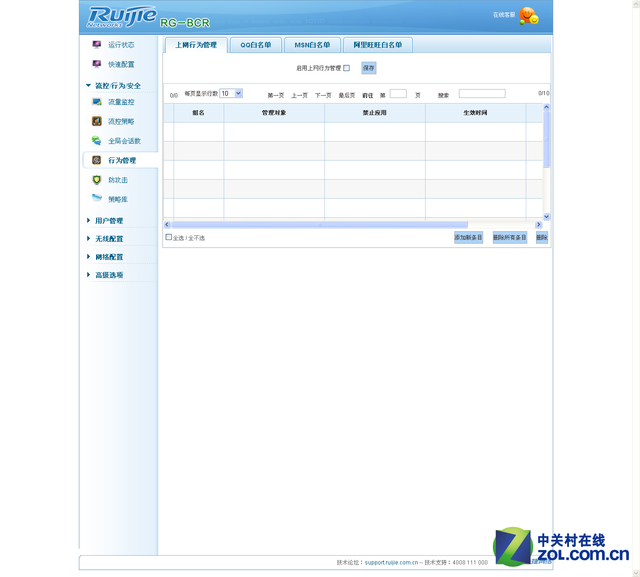Switch to the 上网行为管理 tab

pos(196,45)
